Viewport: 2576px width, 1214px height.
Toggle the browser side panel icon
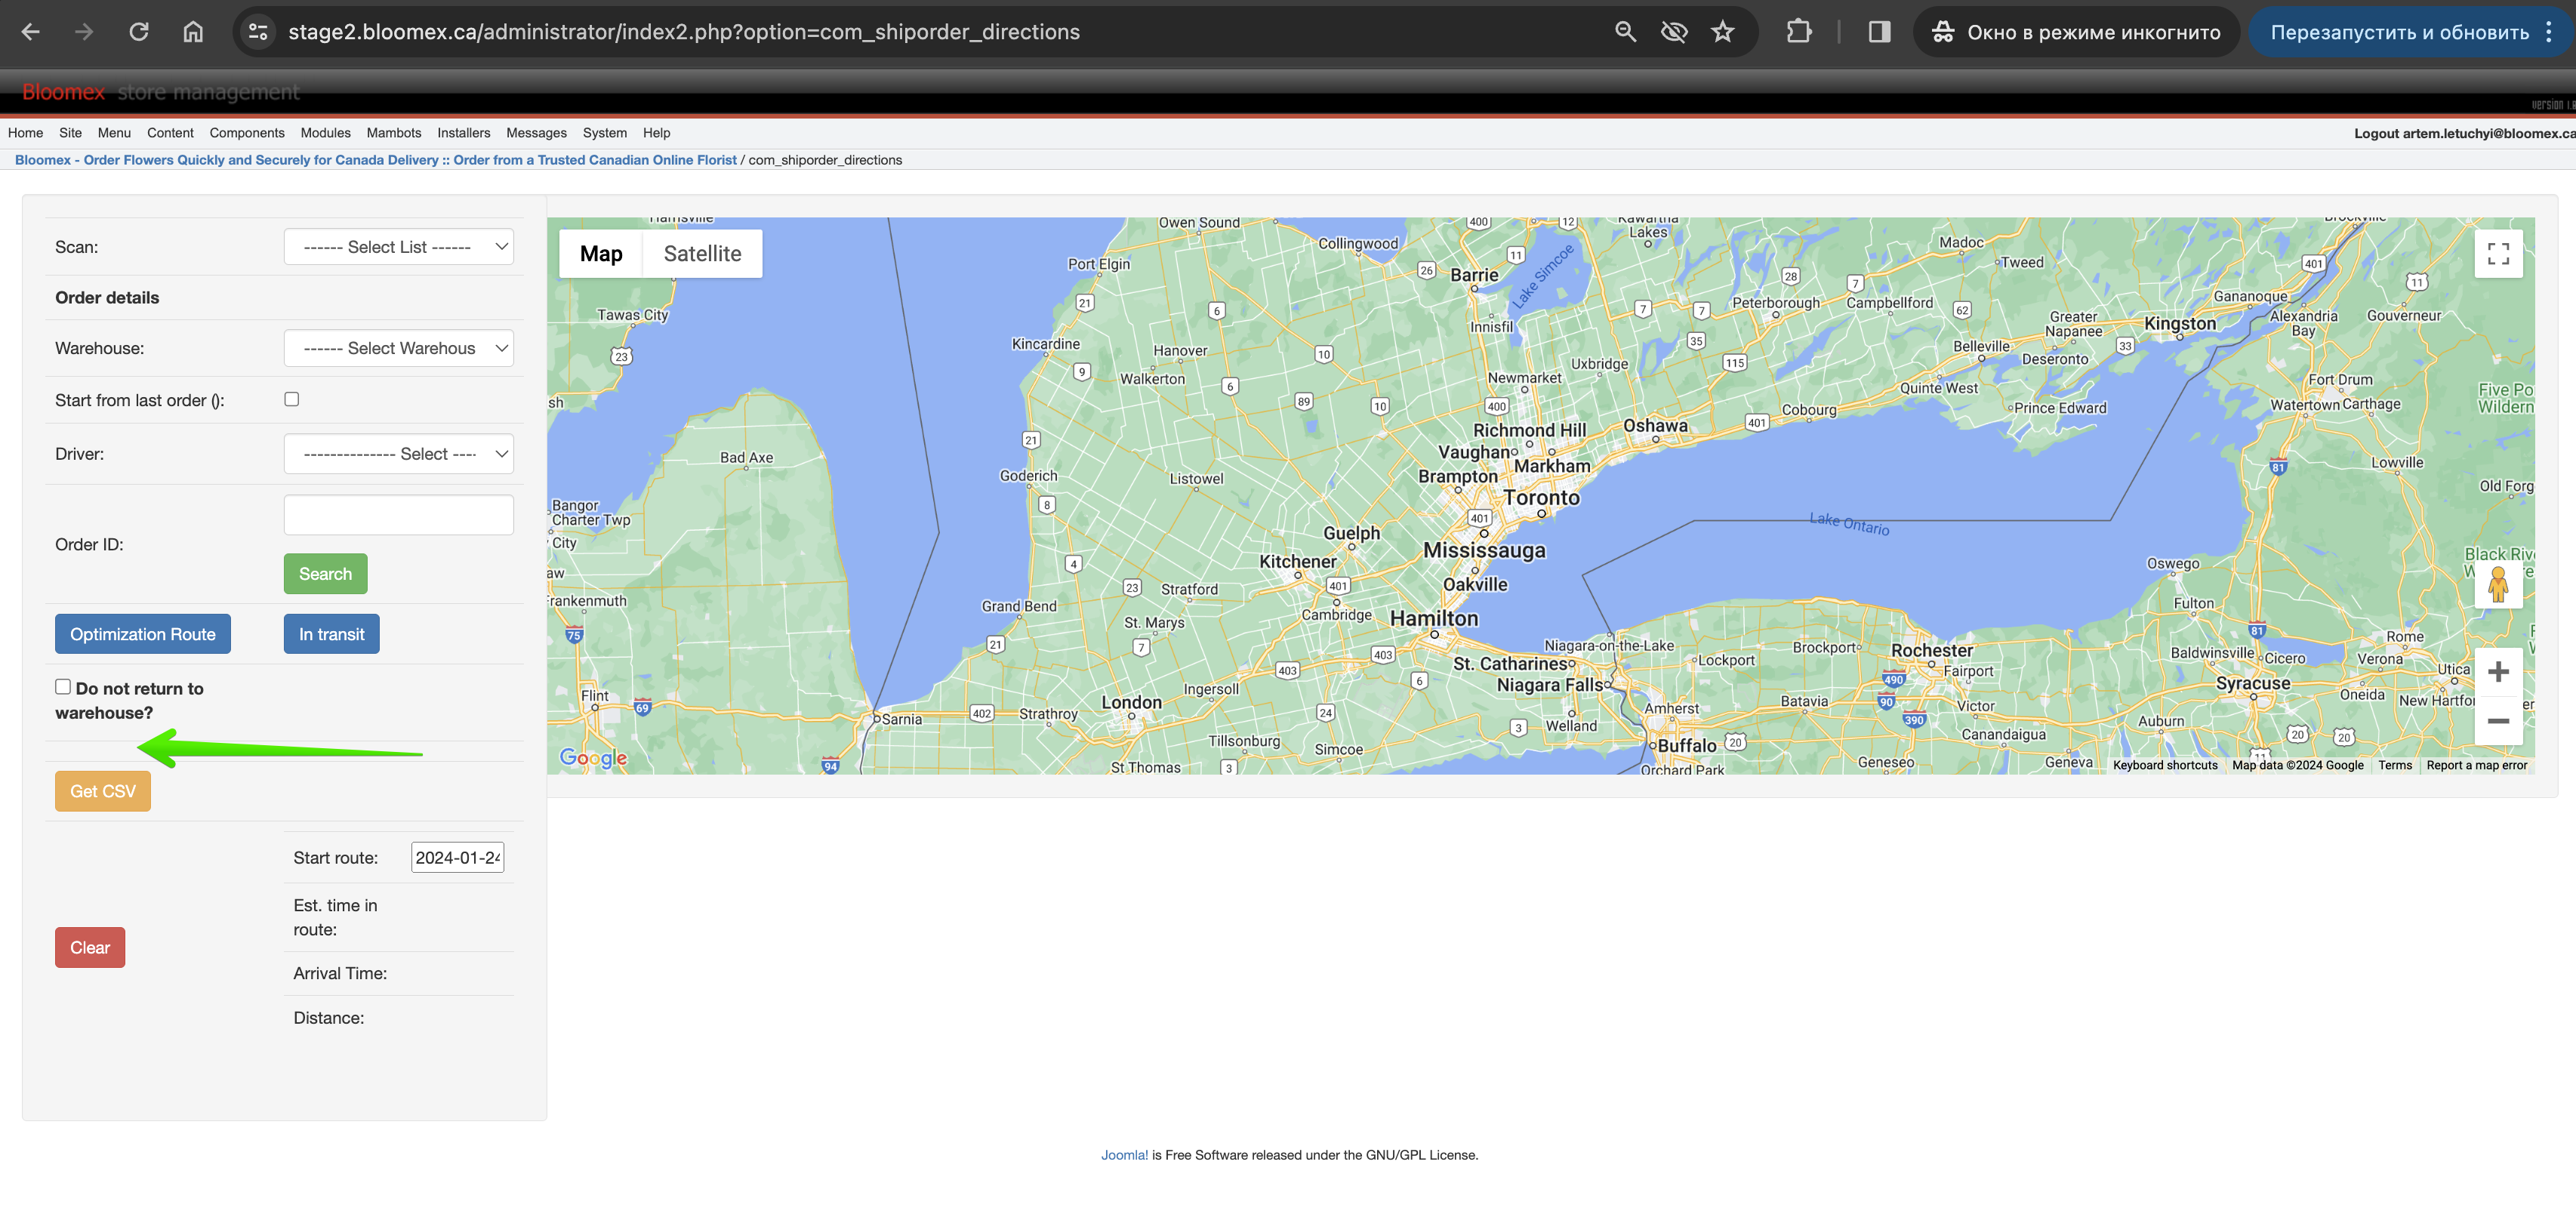pyautogui.click(x=1879, y=32)
